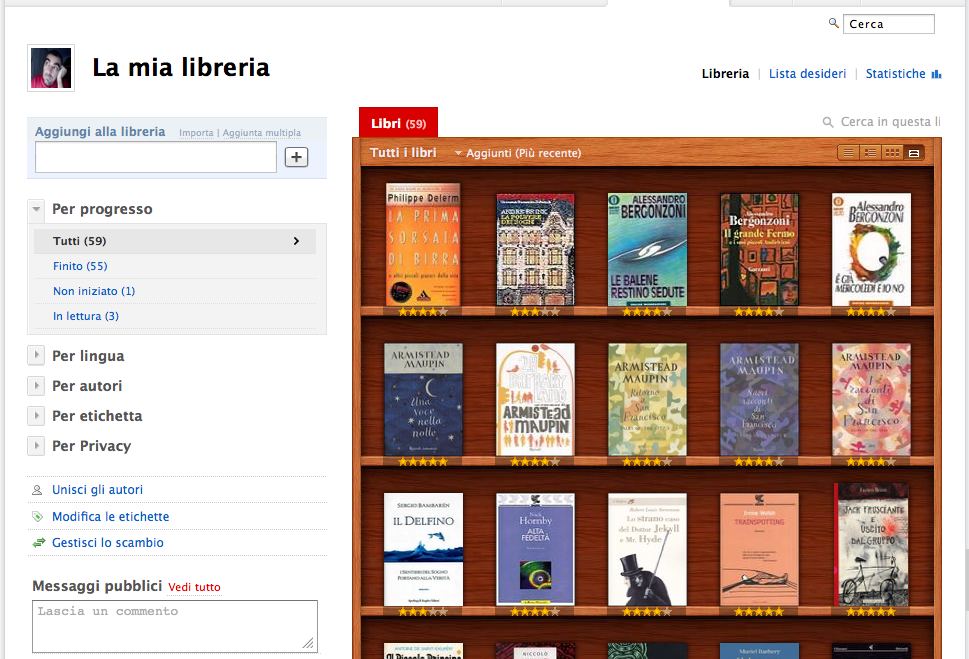
Task: Click the plus button to add a book
Action: pos(297,157)
